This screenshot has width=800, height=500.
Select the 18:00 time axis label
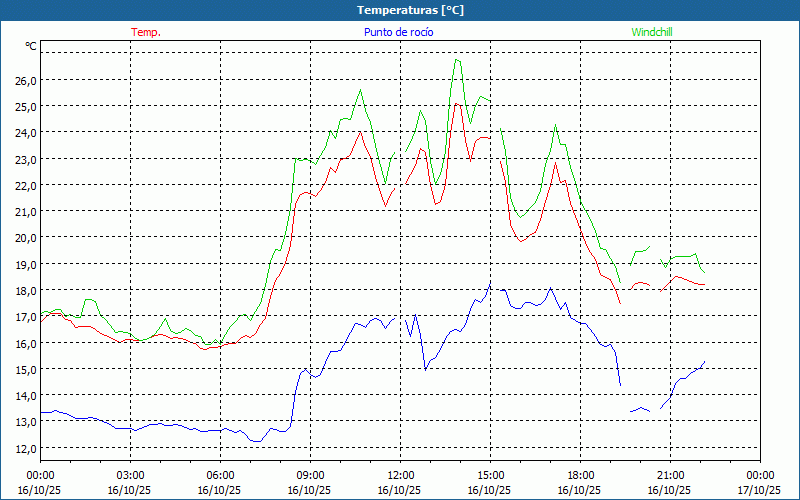point(580,475)
